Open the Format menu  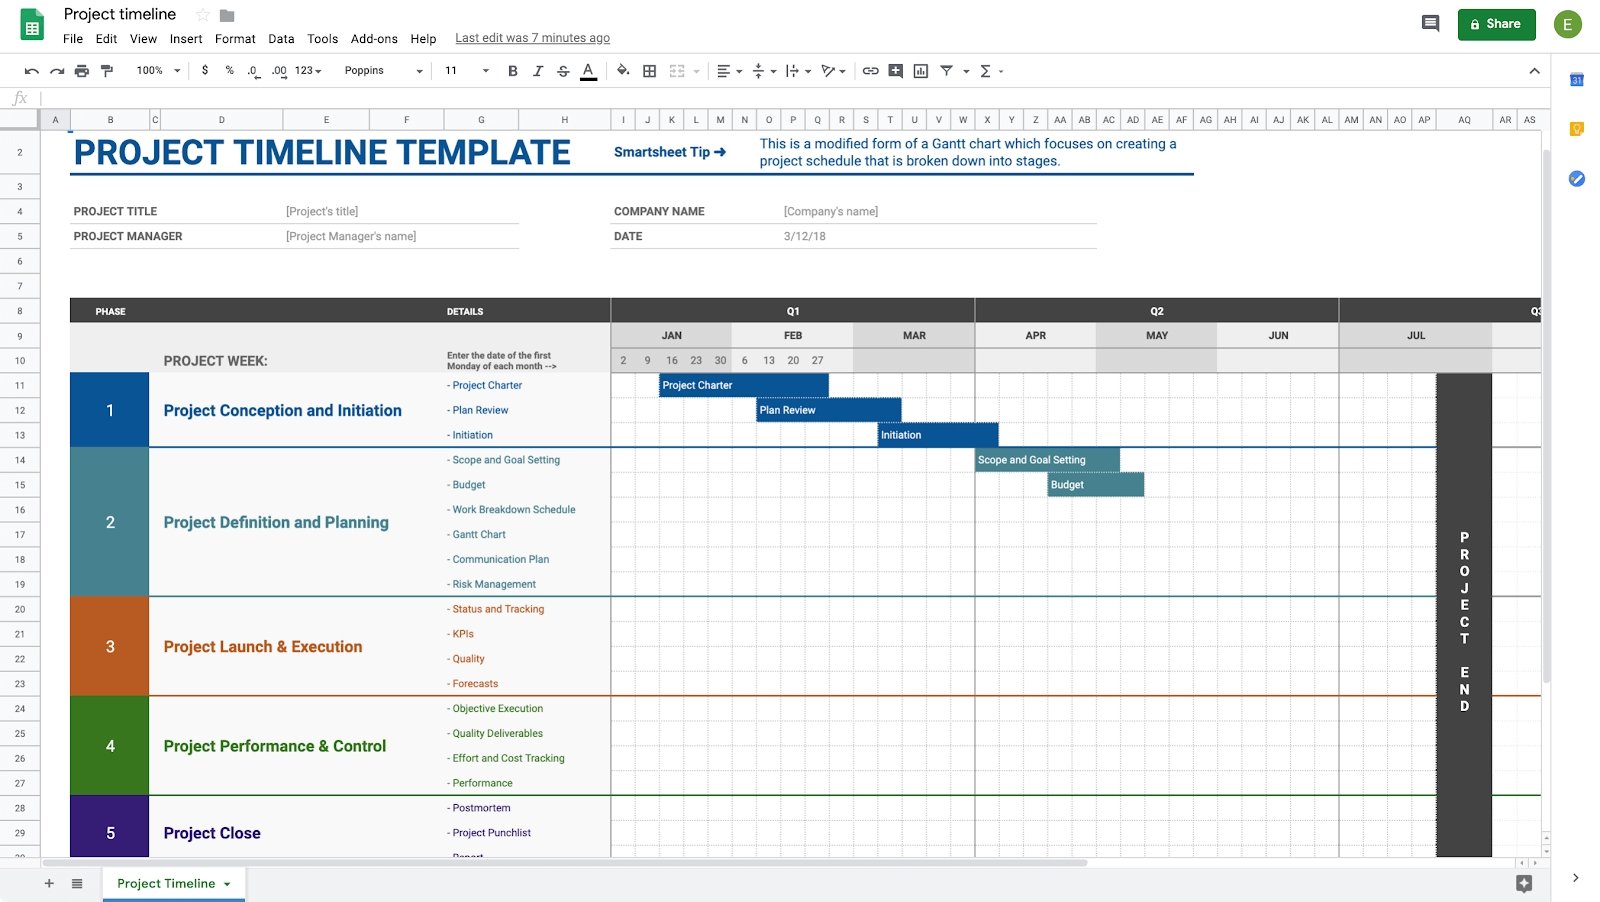click(235, 39)
